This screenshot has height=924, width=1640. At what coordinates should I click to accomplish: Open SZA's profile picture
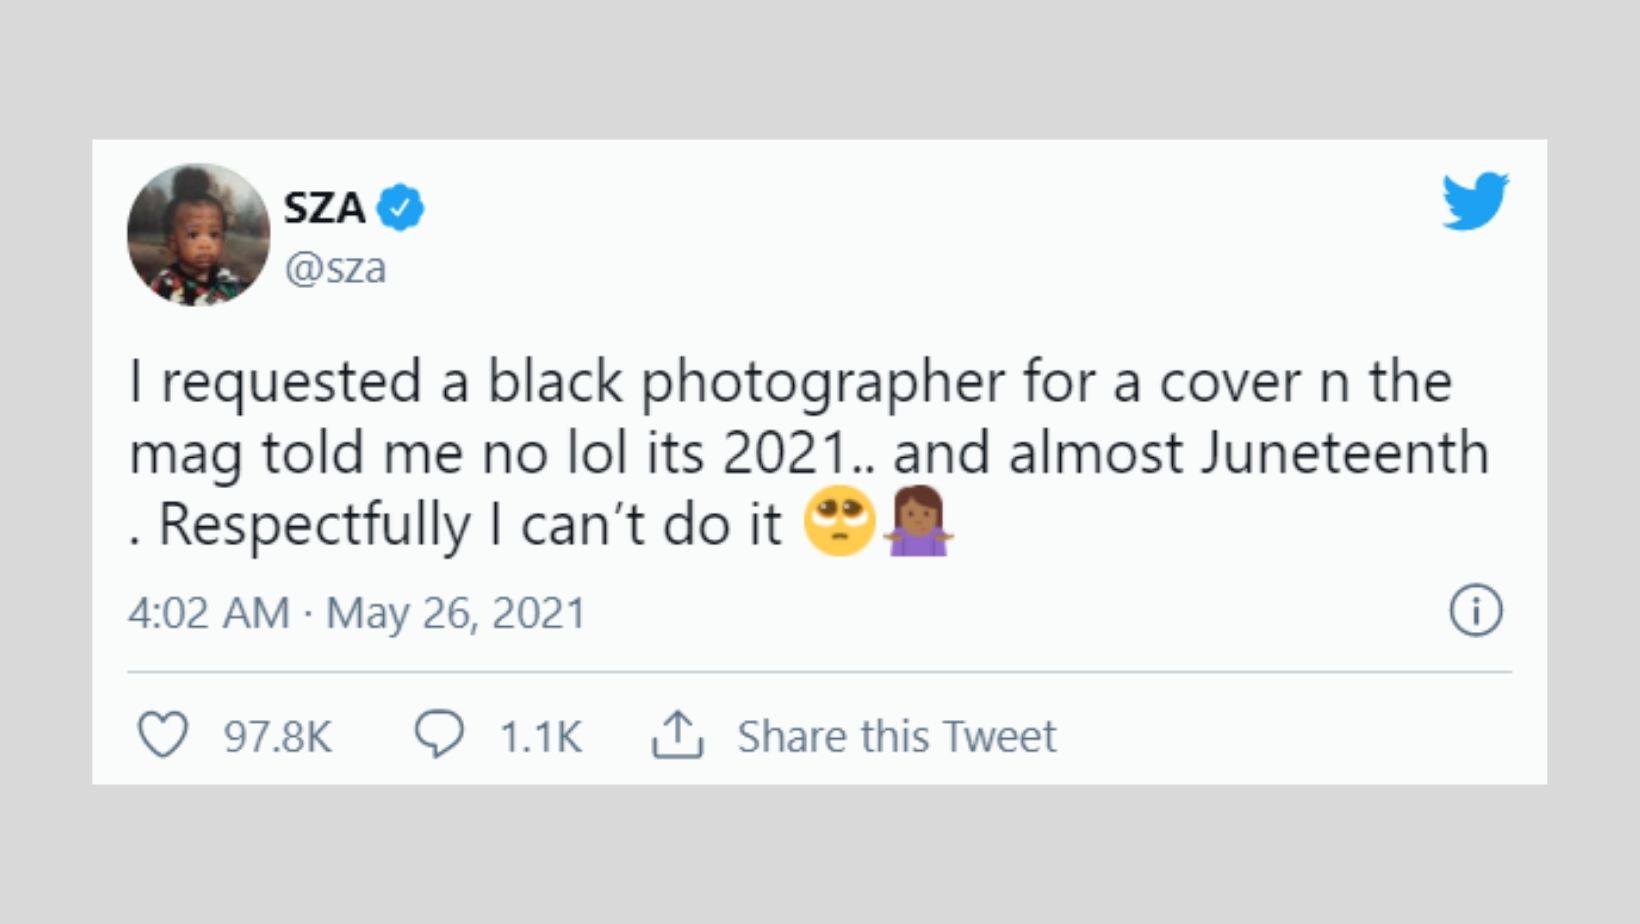pyautogui.click(x=198, y=235)
